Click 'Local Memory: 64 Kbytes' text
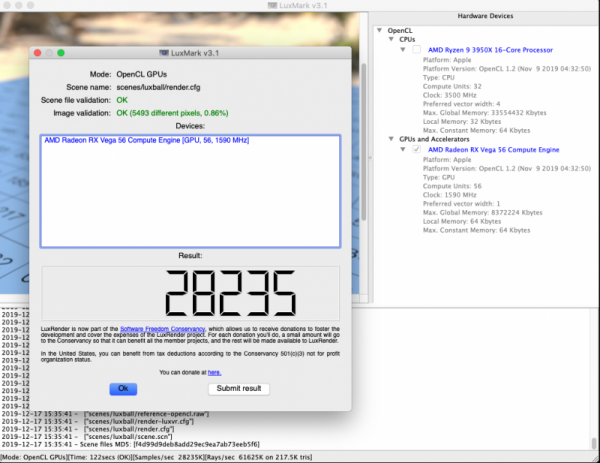Screen dimensions: 600x463 [462, 222]
